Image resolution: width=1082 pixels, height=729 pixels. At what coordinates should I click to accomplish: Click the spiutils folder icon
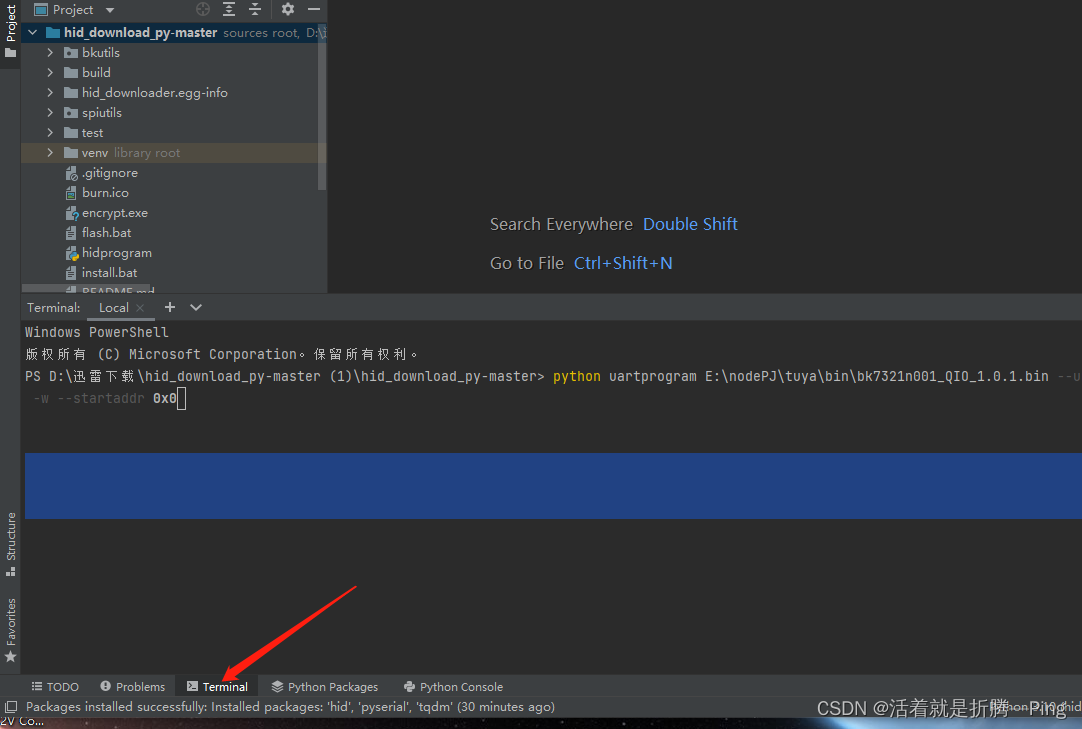70,113
